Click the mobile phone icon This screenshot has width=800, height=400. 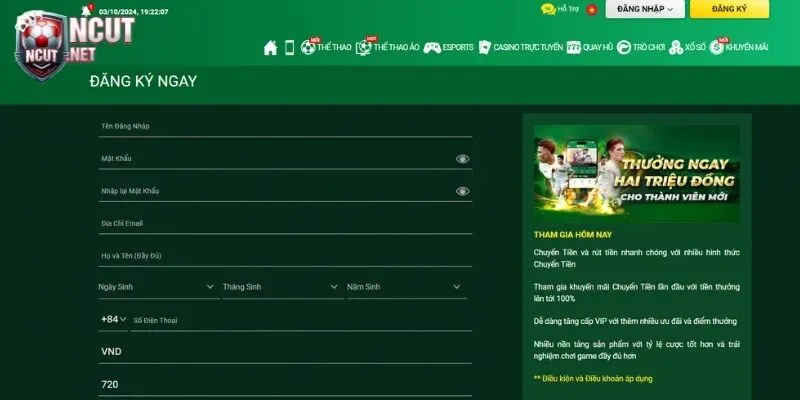click(290, 47)
